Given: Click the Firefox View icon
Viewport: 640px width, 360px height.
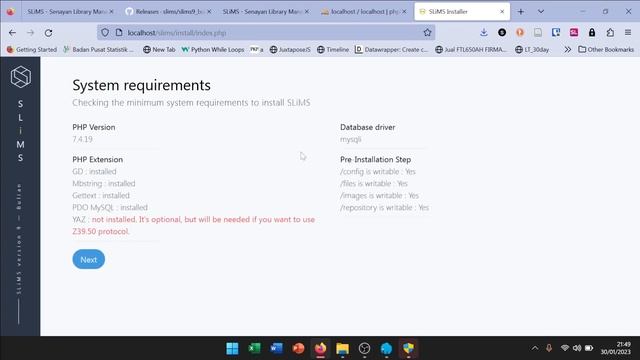Looking at the screenshot, I should point(10,11).
